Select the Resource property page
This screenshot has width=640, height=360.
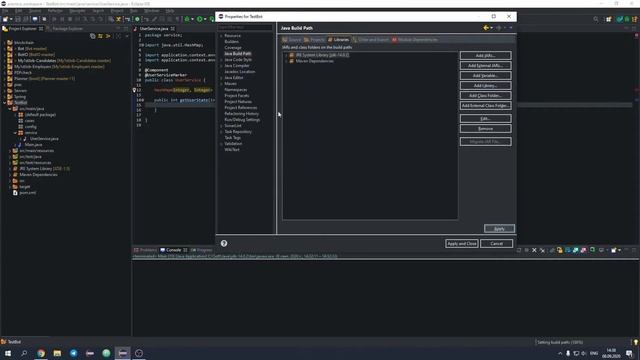[232, 36]
